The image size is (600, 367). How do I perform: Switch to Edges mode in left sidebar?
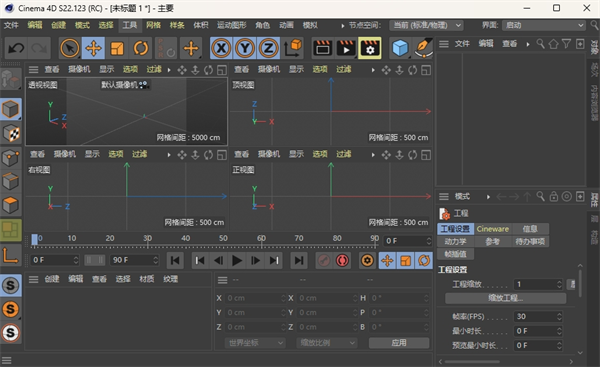[11, 181]
